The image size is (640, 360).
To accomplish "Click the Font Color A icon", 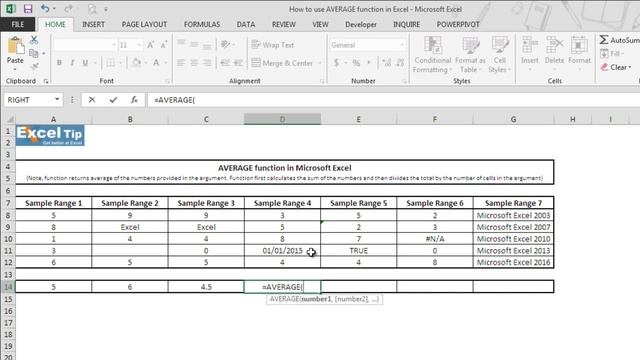I will (x=156, y=63).
